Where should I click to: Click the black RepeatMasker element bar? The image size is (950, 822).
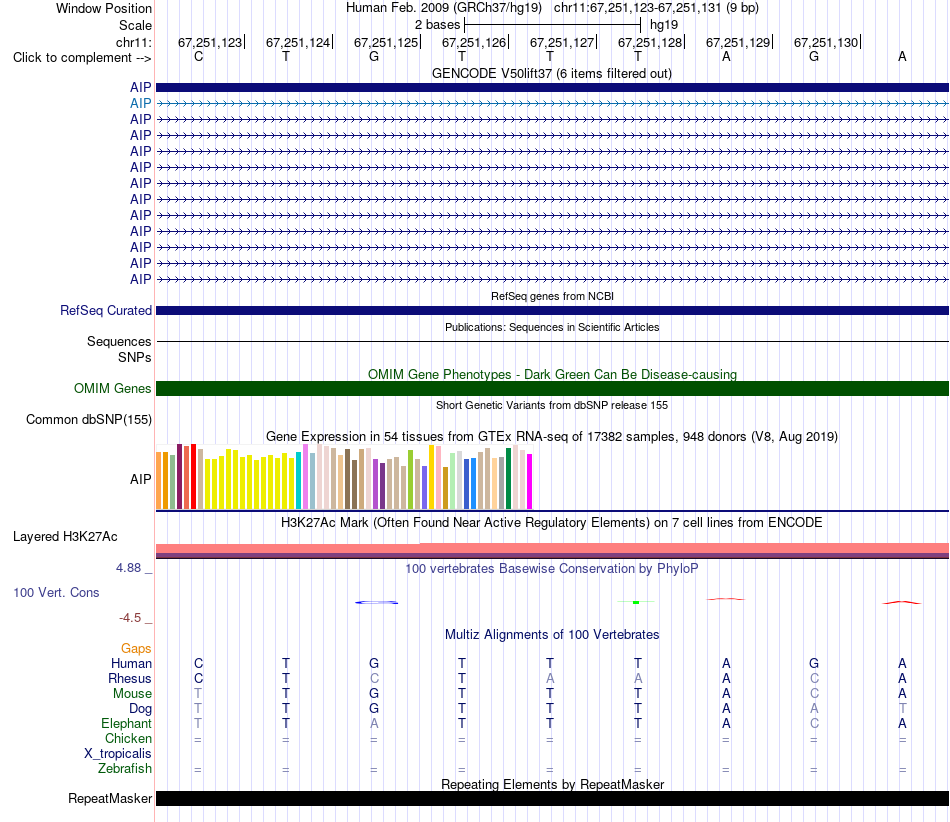[552, 798]
